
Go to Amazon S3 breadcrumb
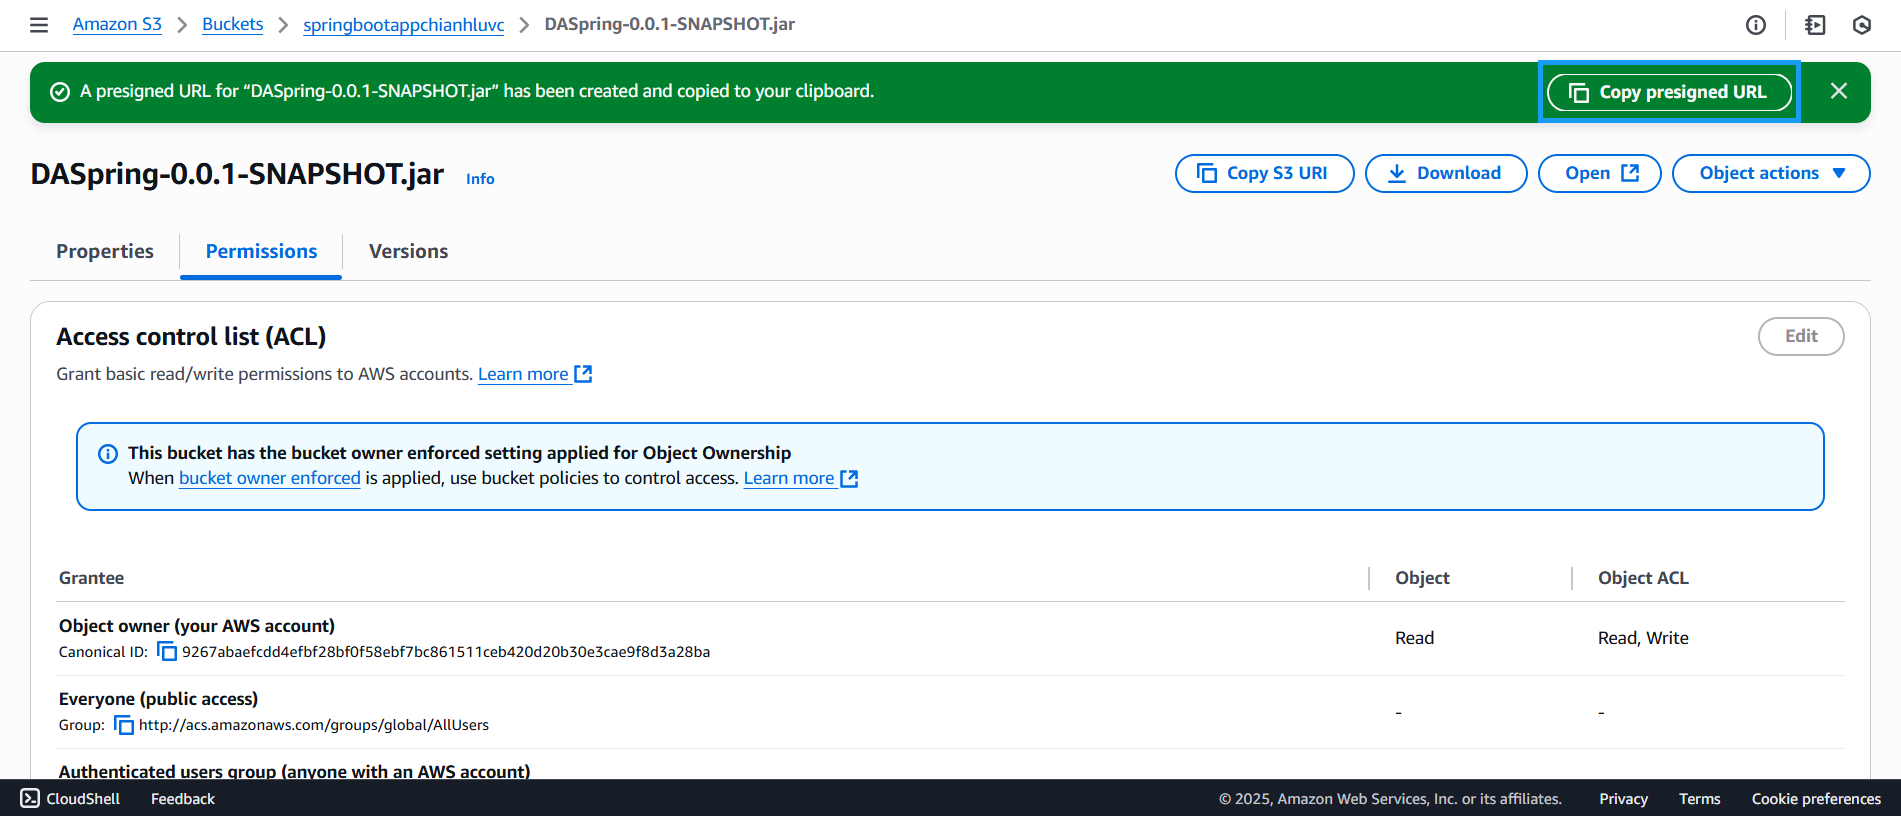pyautogui.click(x=117, y=24)
